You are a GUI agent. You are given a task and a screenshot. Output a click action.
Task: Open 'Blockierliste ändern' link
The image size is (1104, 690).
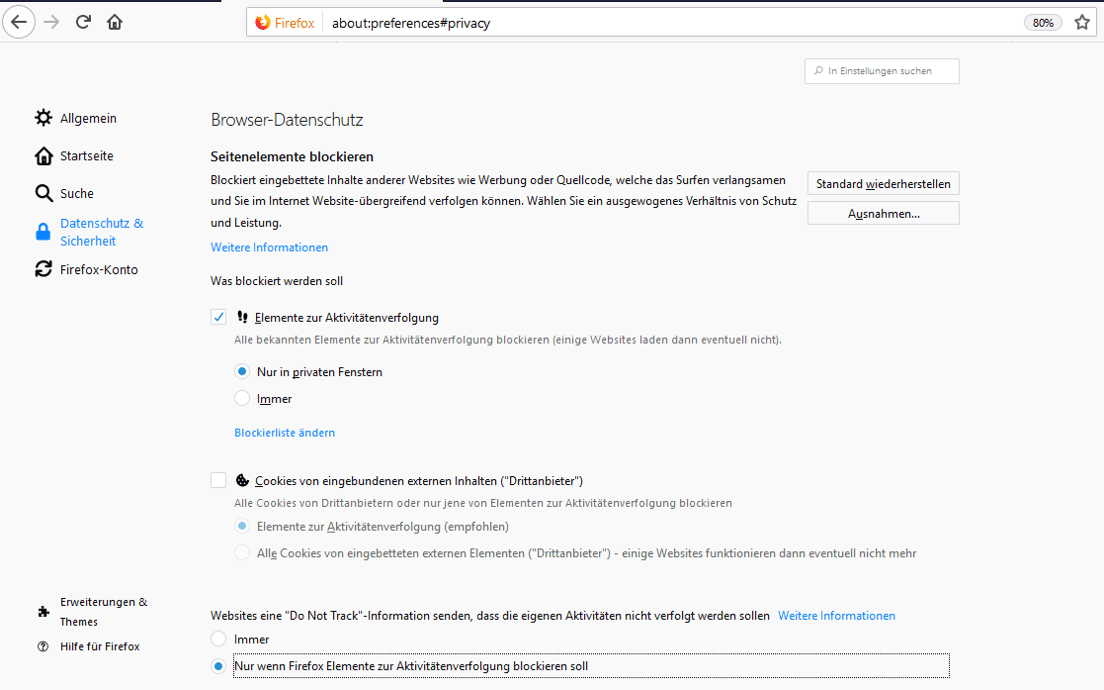284,432
